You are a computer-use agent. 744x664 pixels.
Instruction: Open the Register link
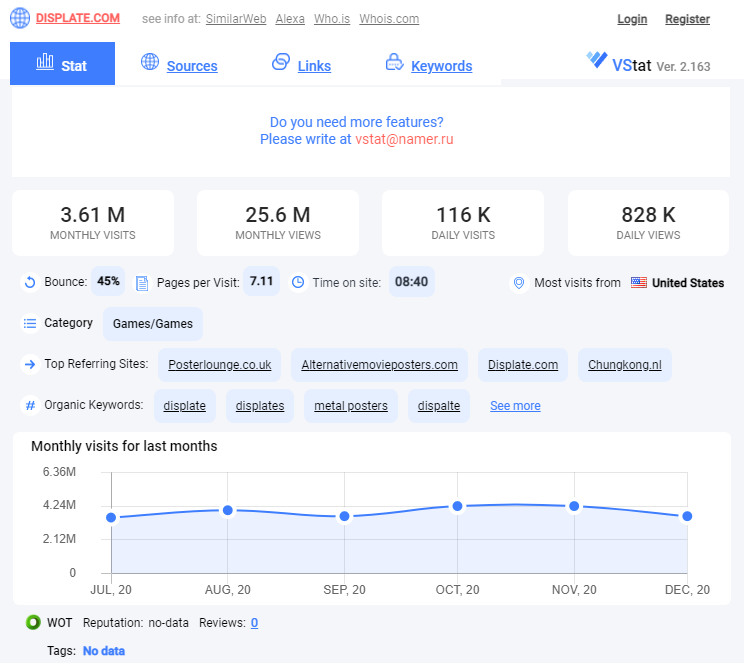(x=687, y=19)
